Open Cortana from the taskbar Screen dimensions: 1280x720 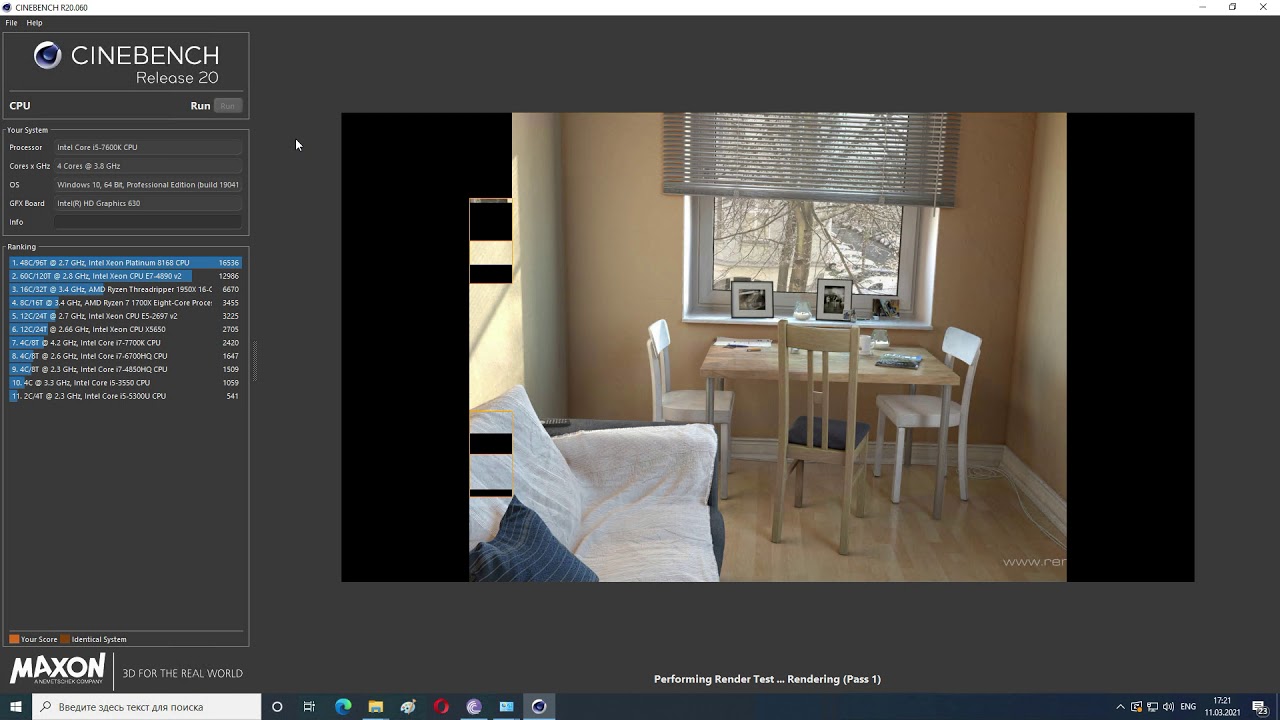[x=277, y=707]
